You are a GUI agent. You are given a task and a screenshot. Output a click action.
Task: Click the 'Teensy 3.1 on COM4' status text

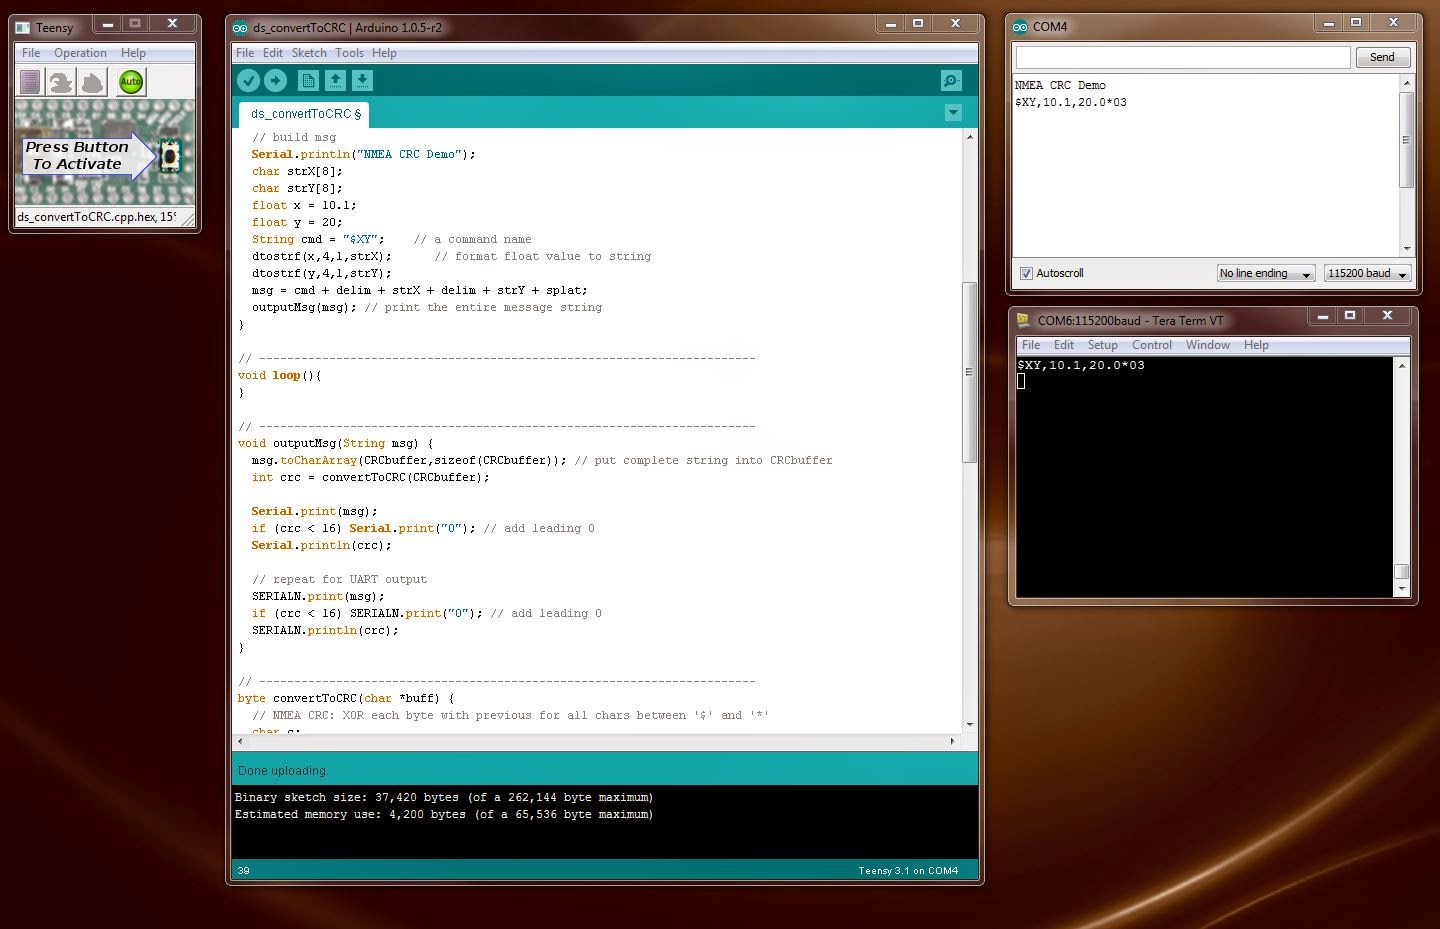(908, 870)
